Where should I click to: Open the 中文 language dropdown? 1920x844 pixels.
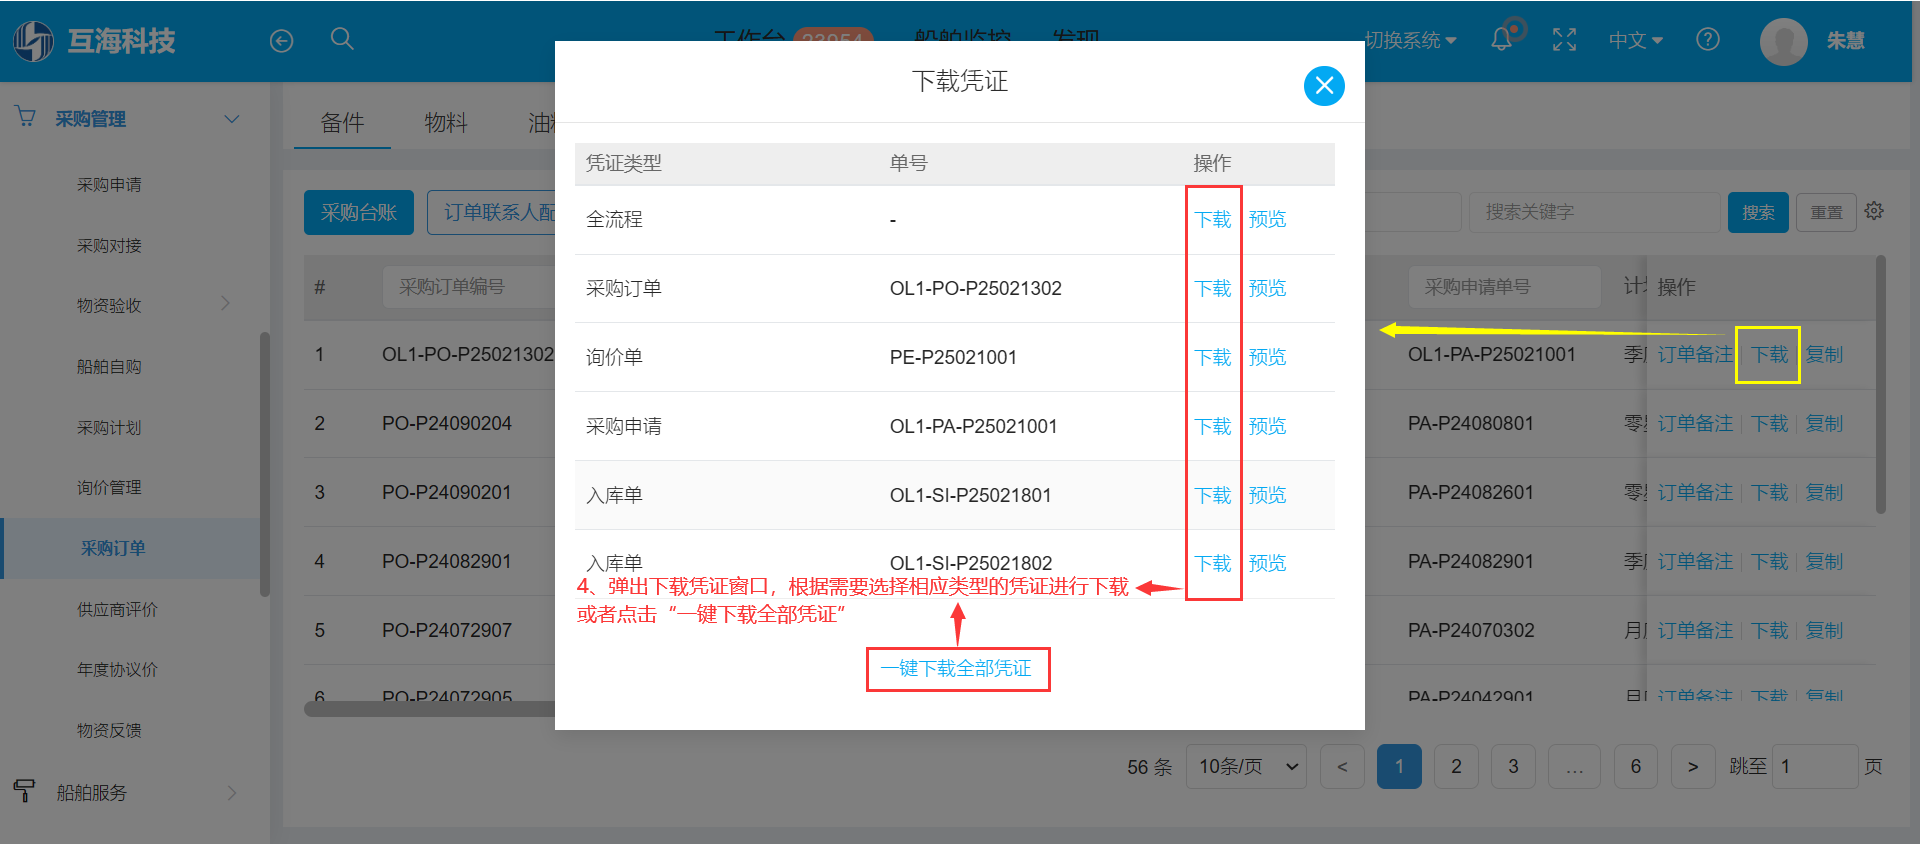tap(1635, 40)
